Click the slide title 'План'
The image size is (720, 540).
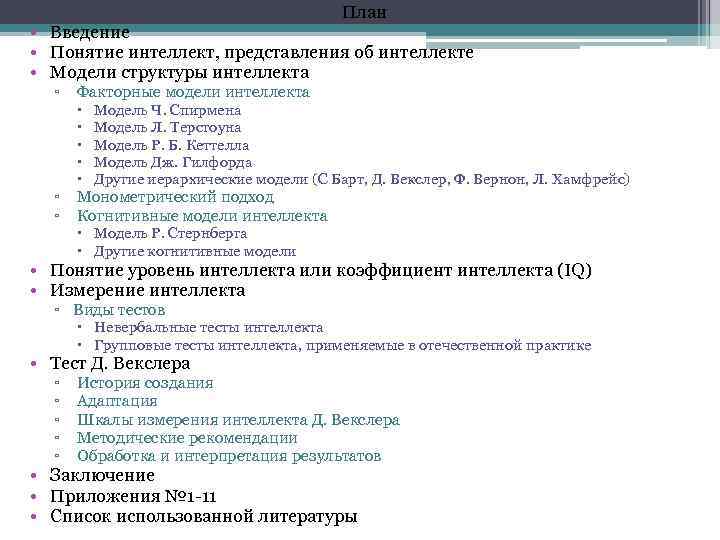[364, 12]
